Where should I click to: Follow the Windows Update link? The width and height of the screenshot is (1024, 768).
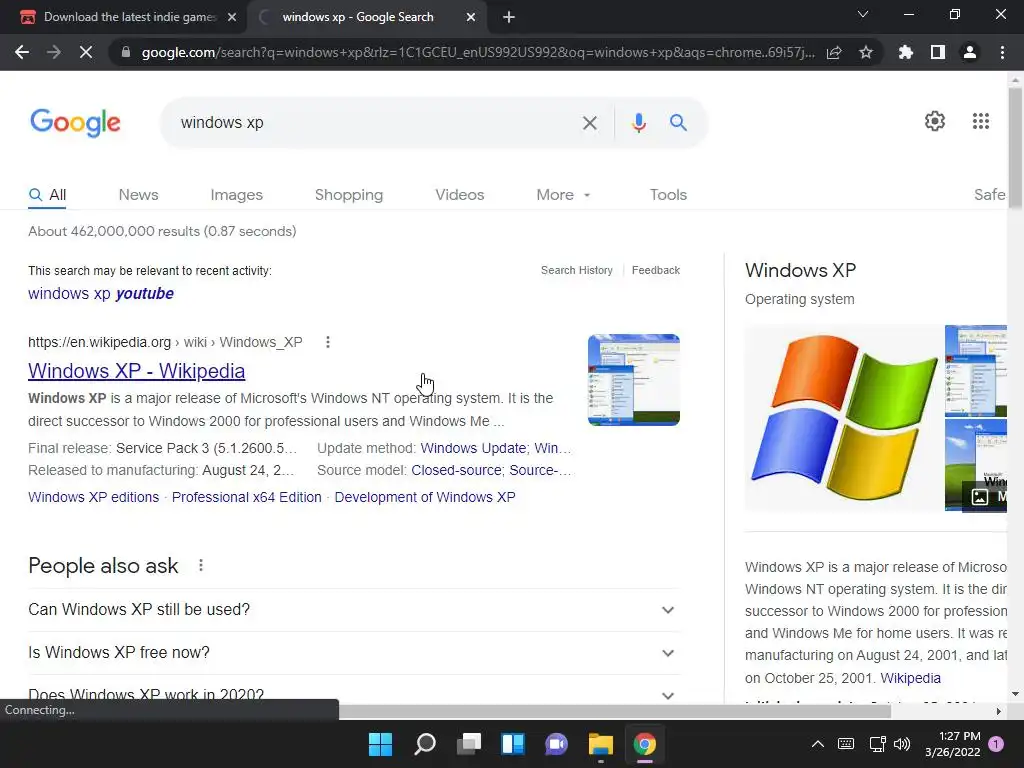[473, 449]
